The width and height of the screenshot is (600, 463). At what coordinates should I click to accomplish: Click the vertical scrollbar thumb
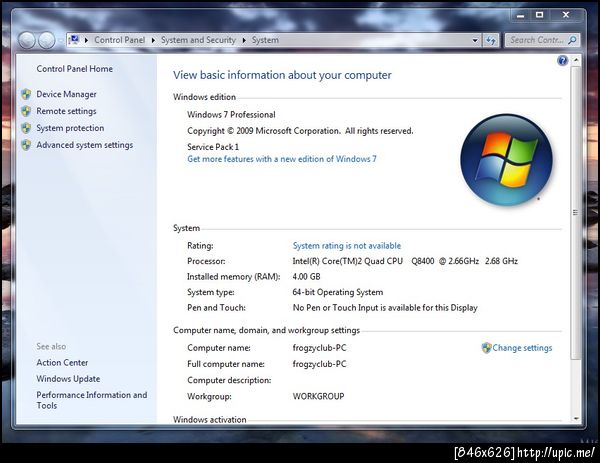pos(576,213)
